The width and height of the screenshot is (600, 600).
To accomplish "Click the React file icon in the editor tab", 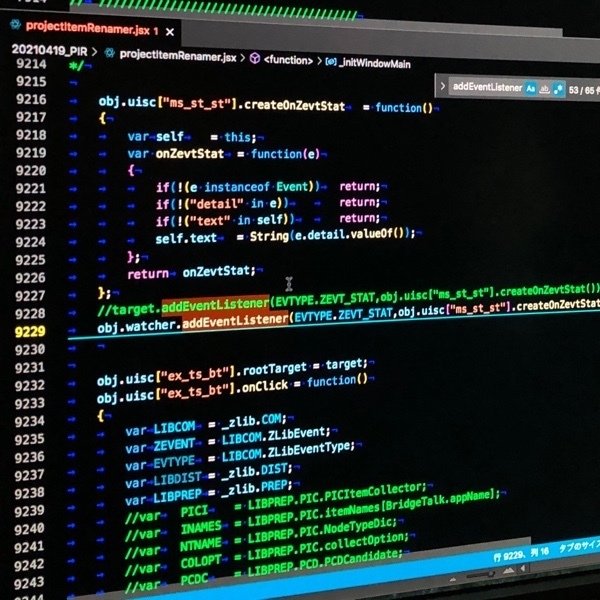I will click(x=16, y=25).
